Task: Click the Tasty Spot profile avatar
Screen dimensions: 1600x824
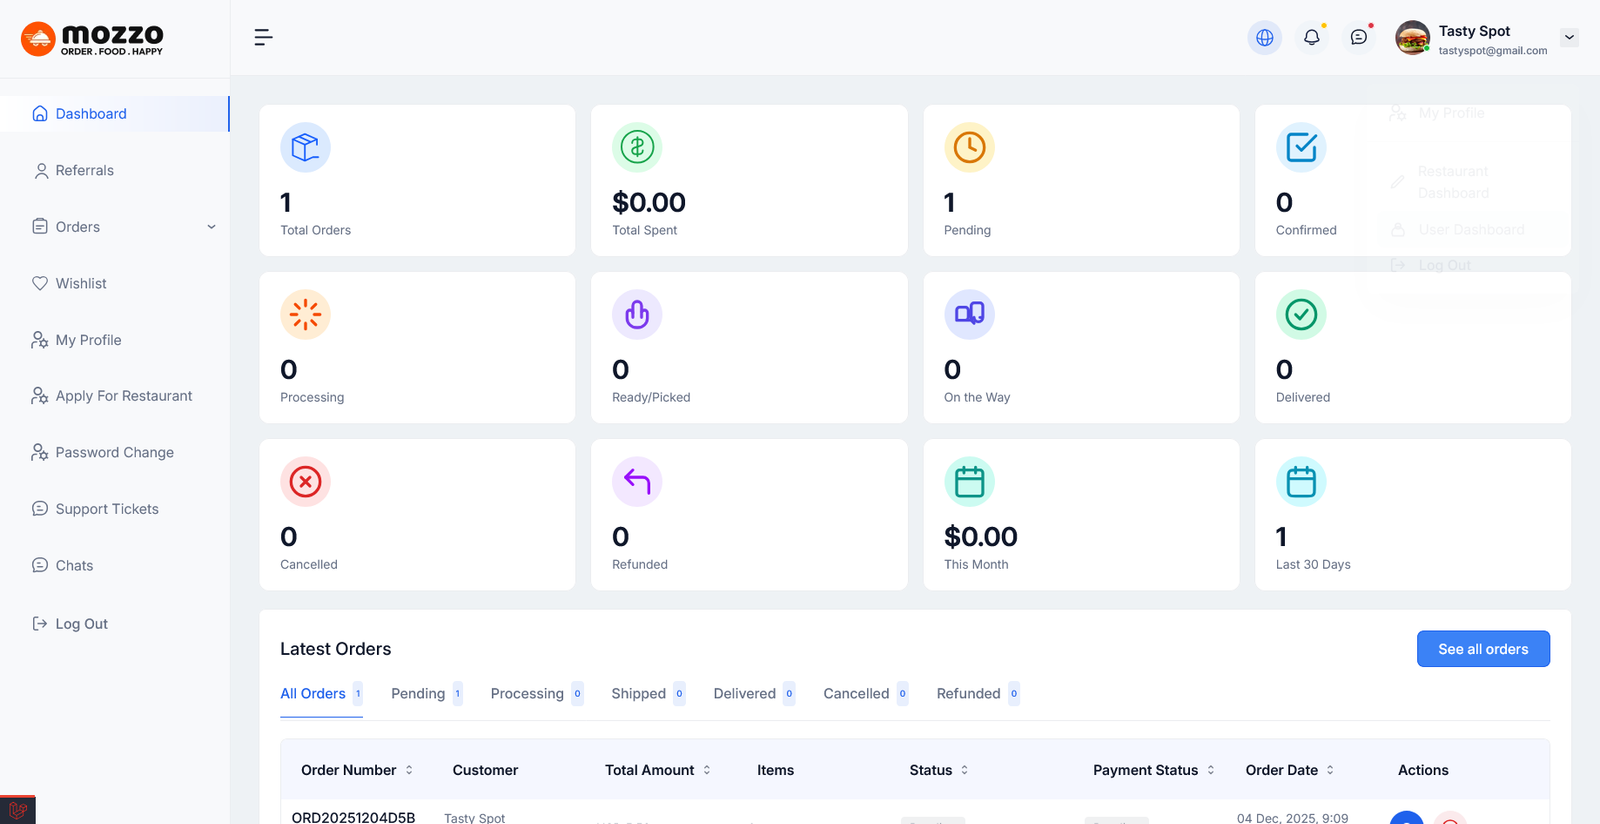Action: [x=1412, y=38]
